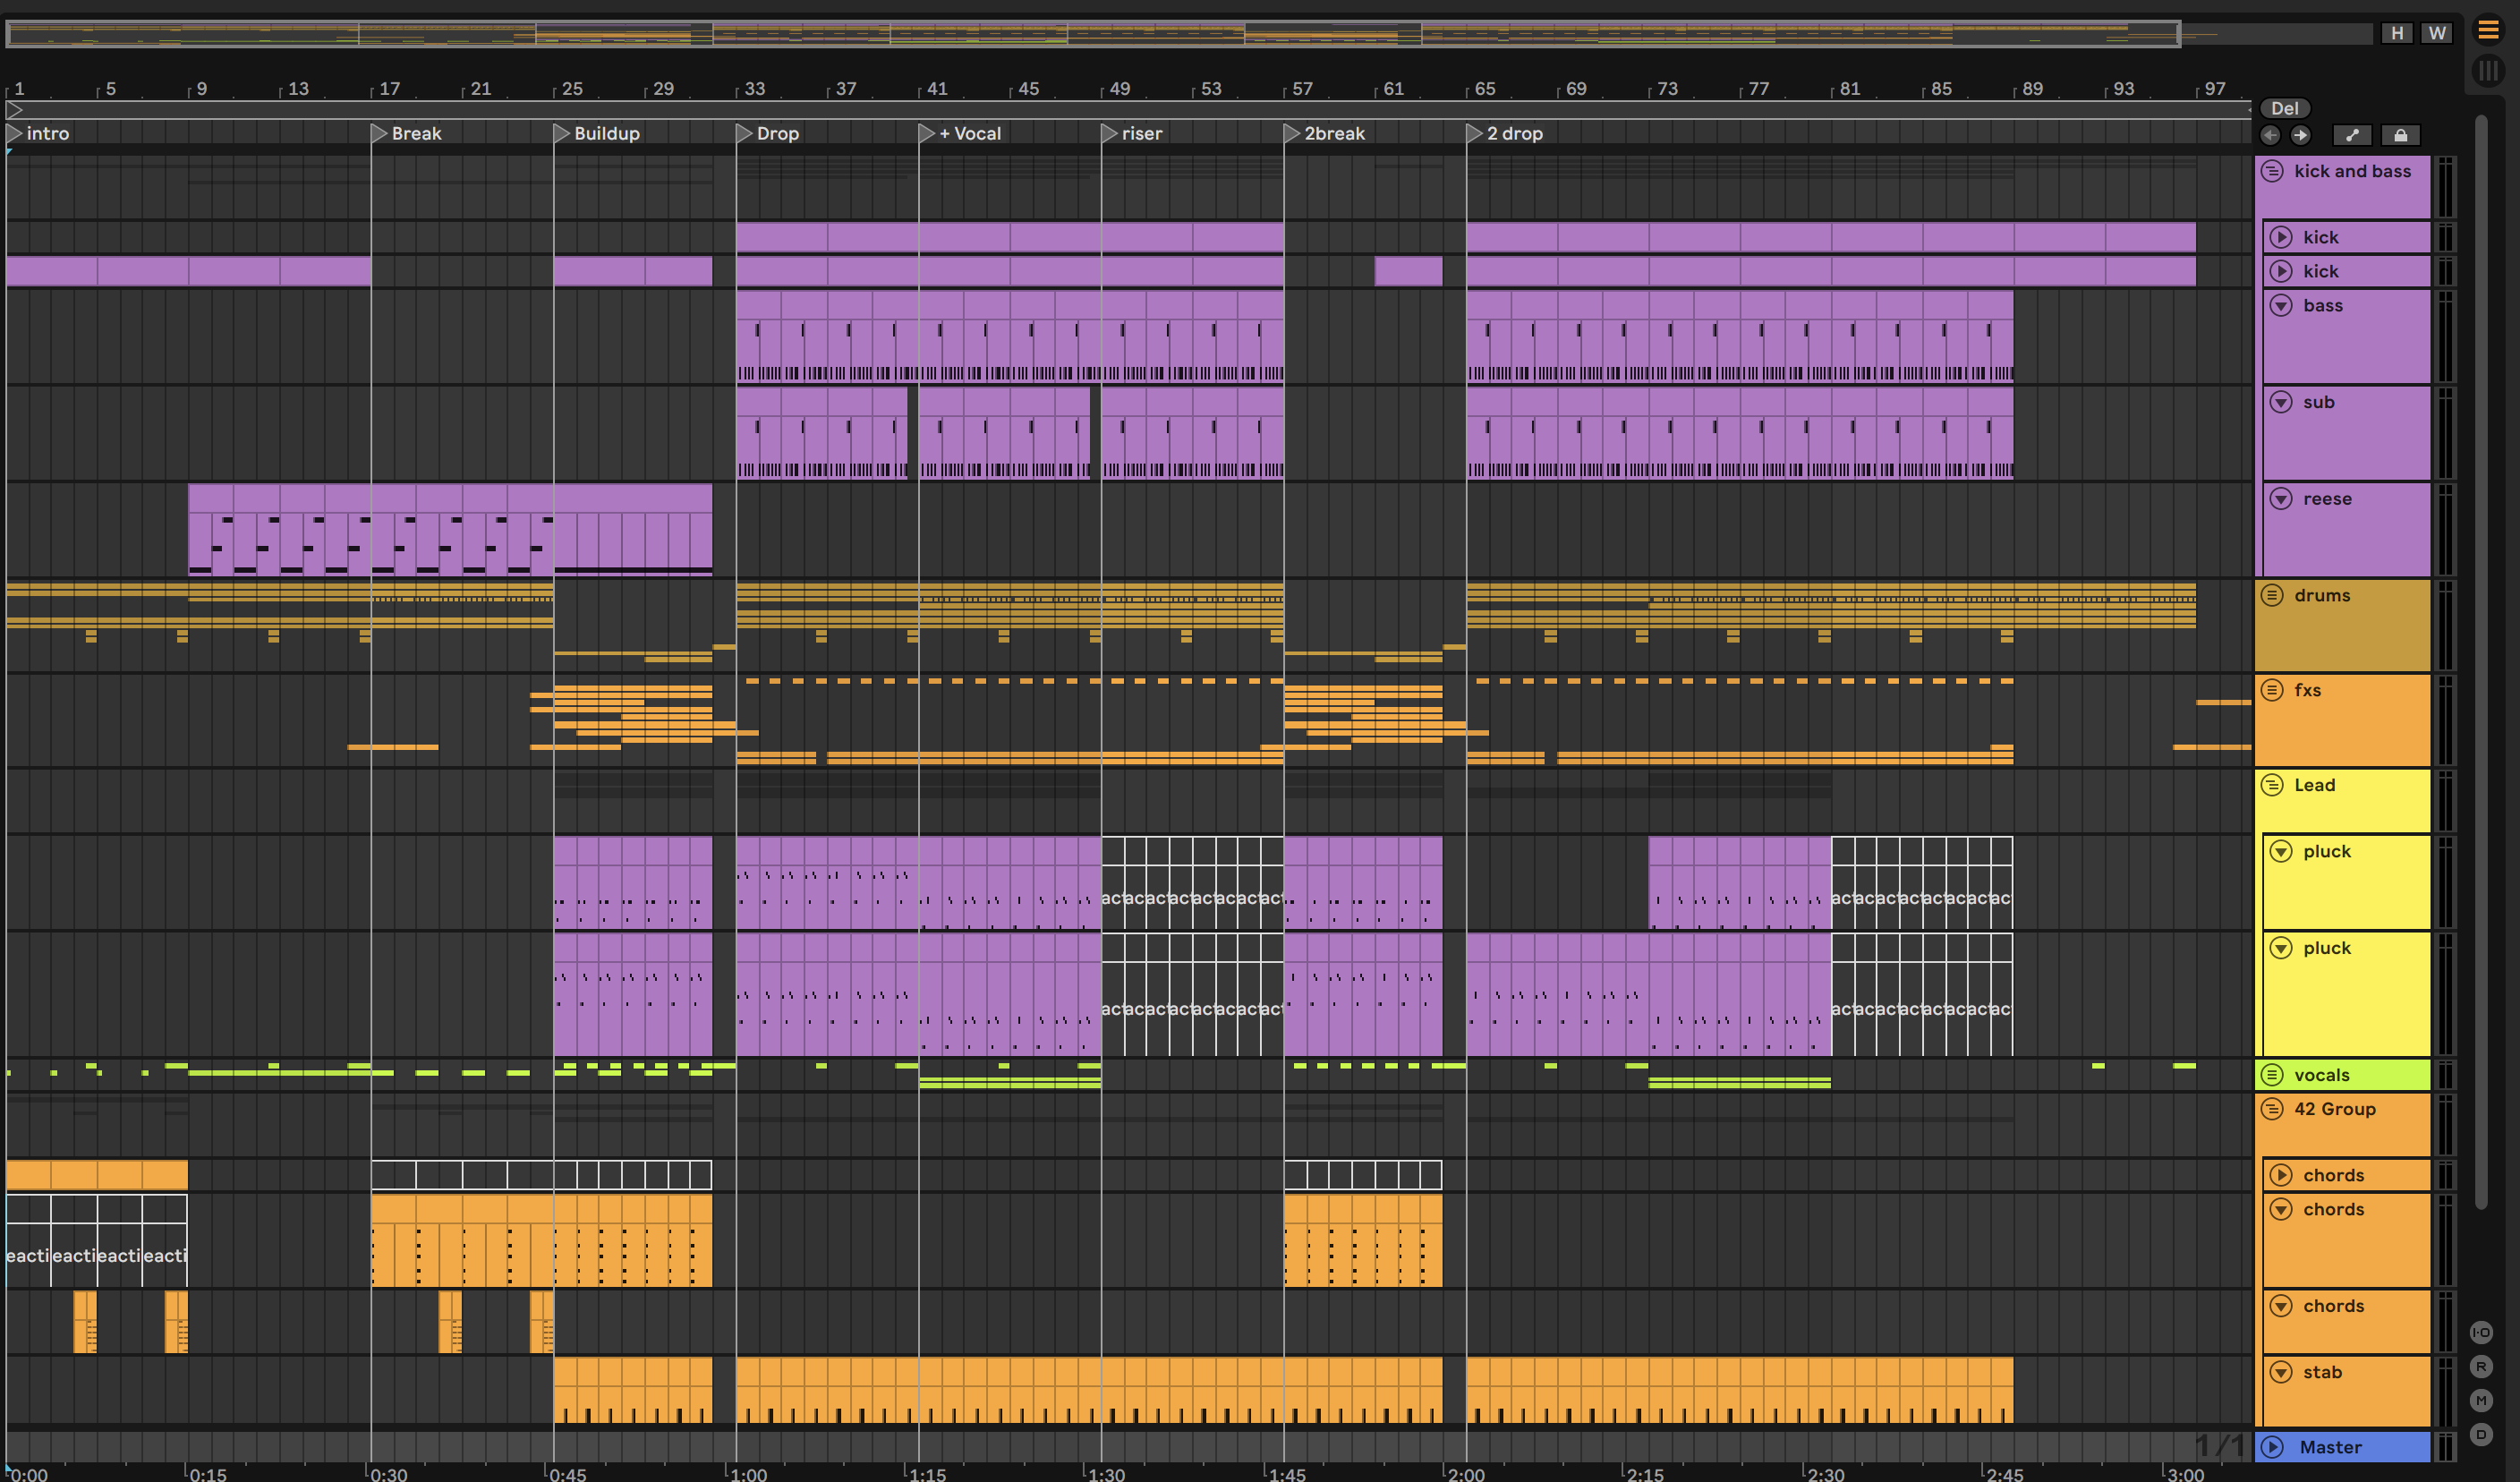Toggle Optimize Arrangement Height H button
2520x1482 pixels.
(x=2397, y=33)
